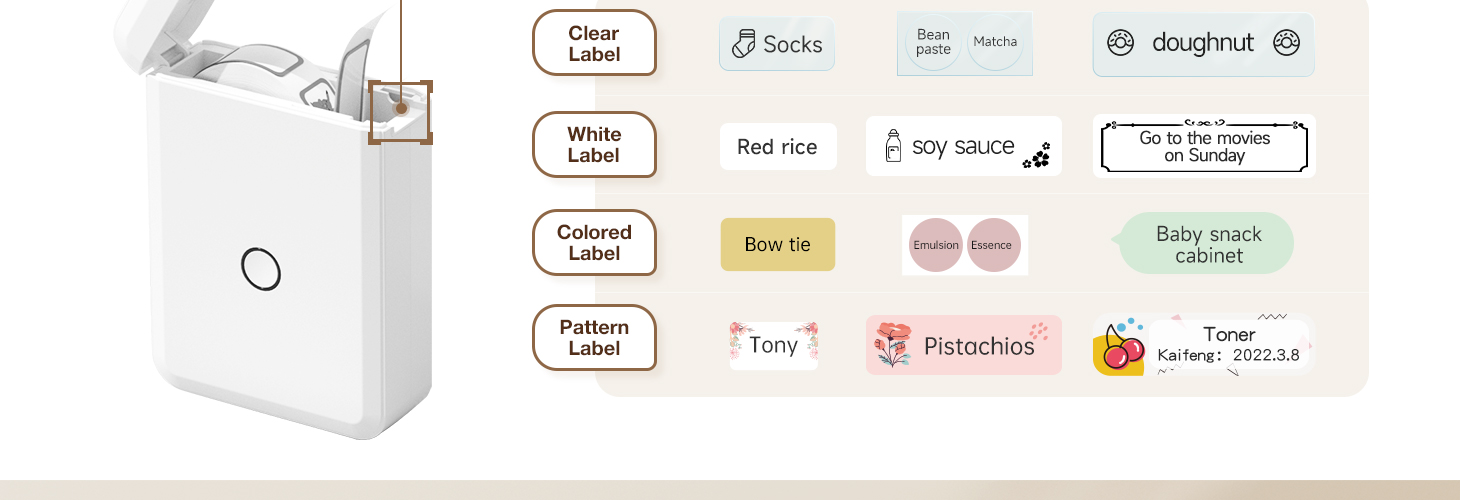Click the brown bracket marker on printer
Image resolution: width=1460 pixels, height=500 pixels.
(x=400, y=113)
